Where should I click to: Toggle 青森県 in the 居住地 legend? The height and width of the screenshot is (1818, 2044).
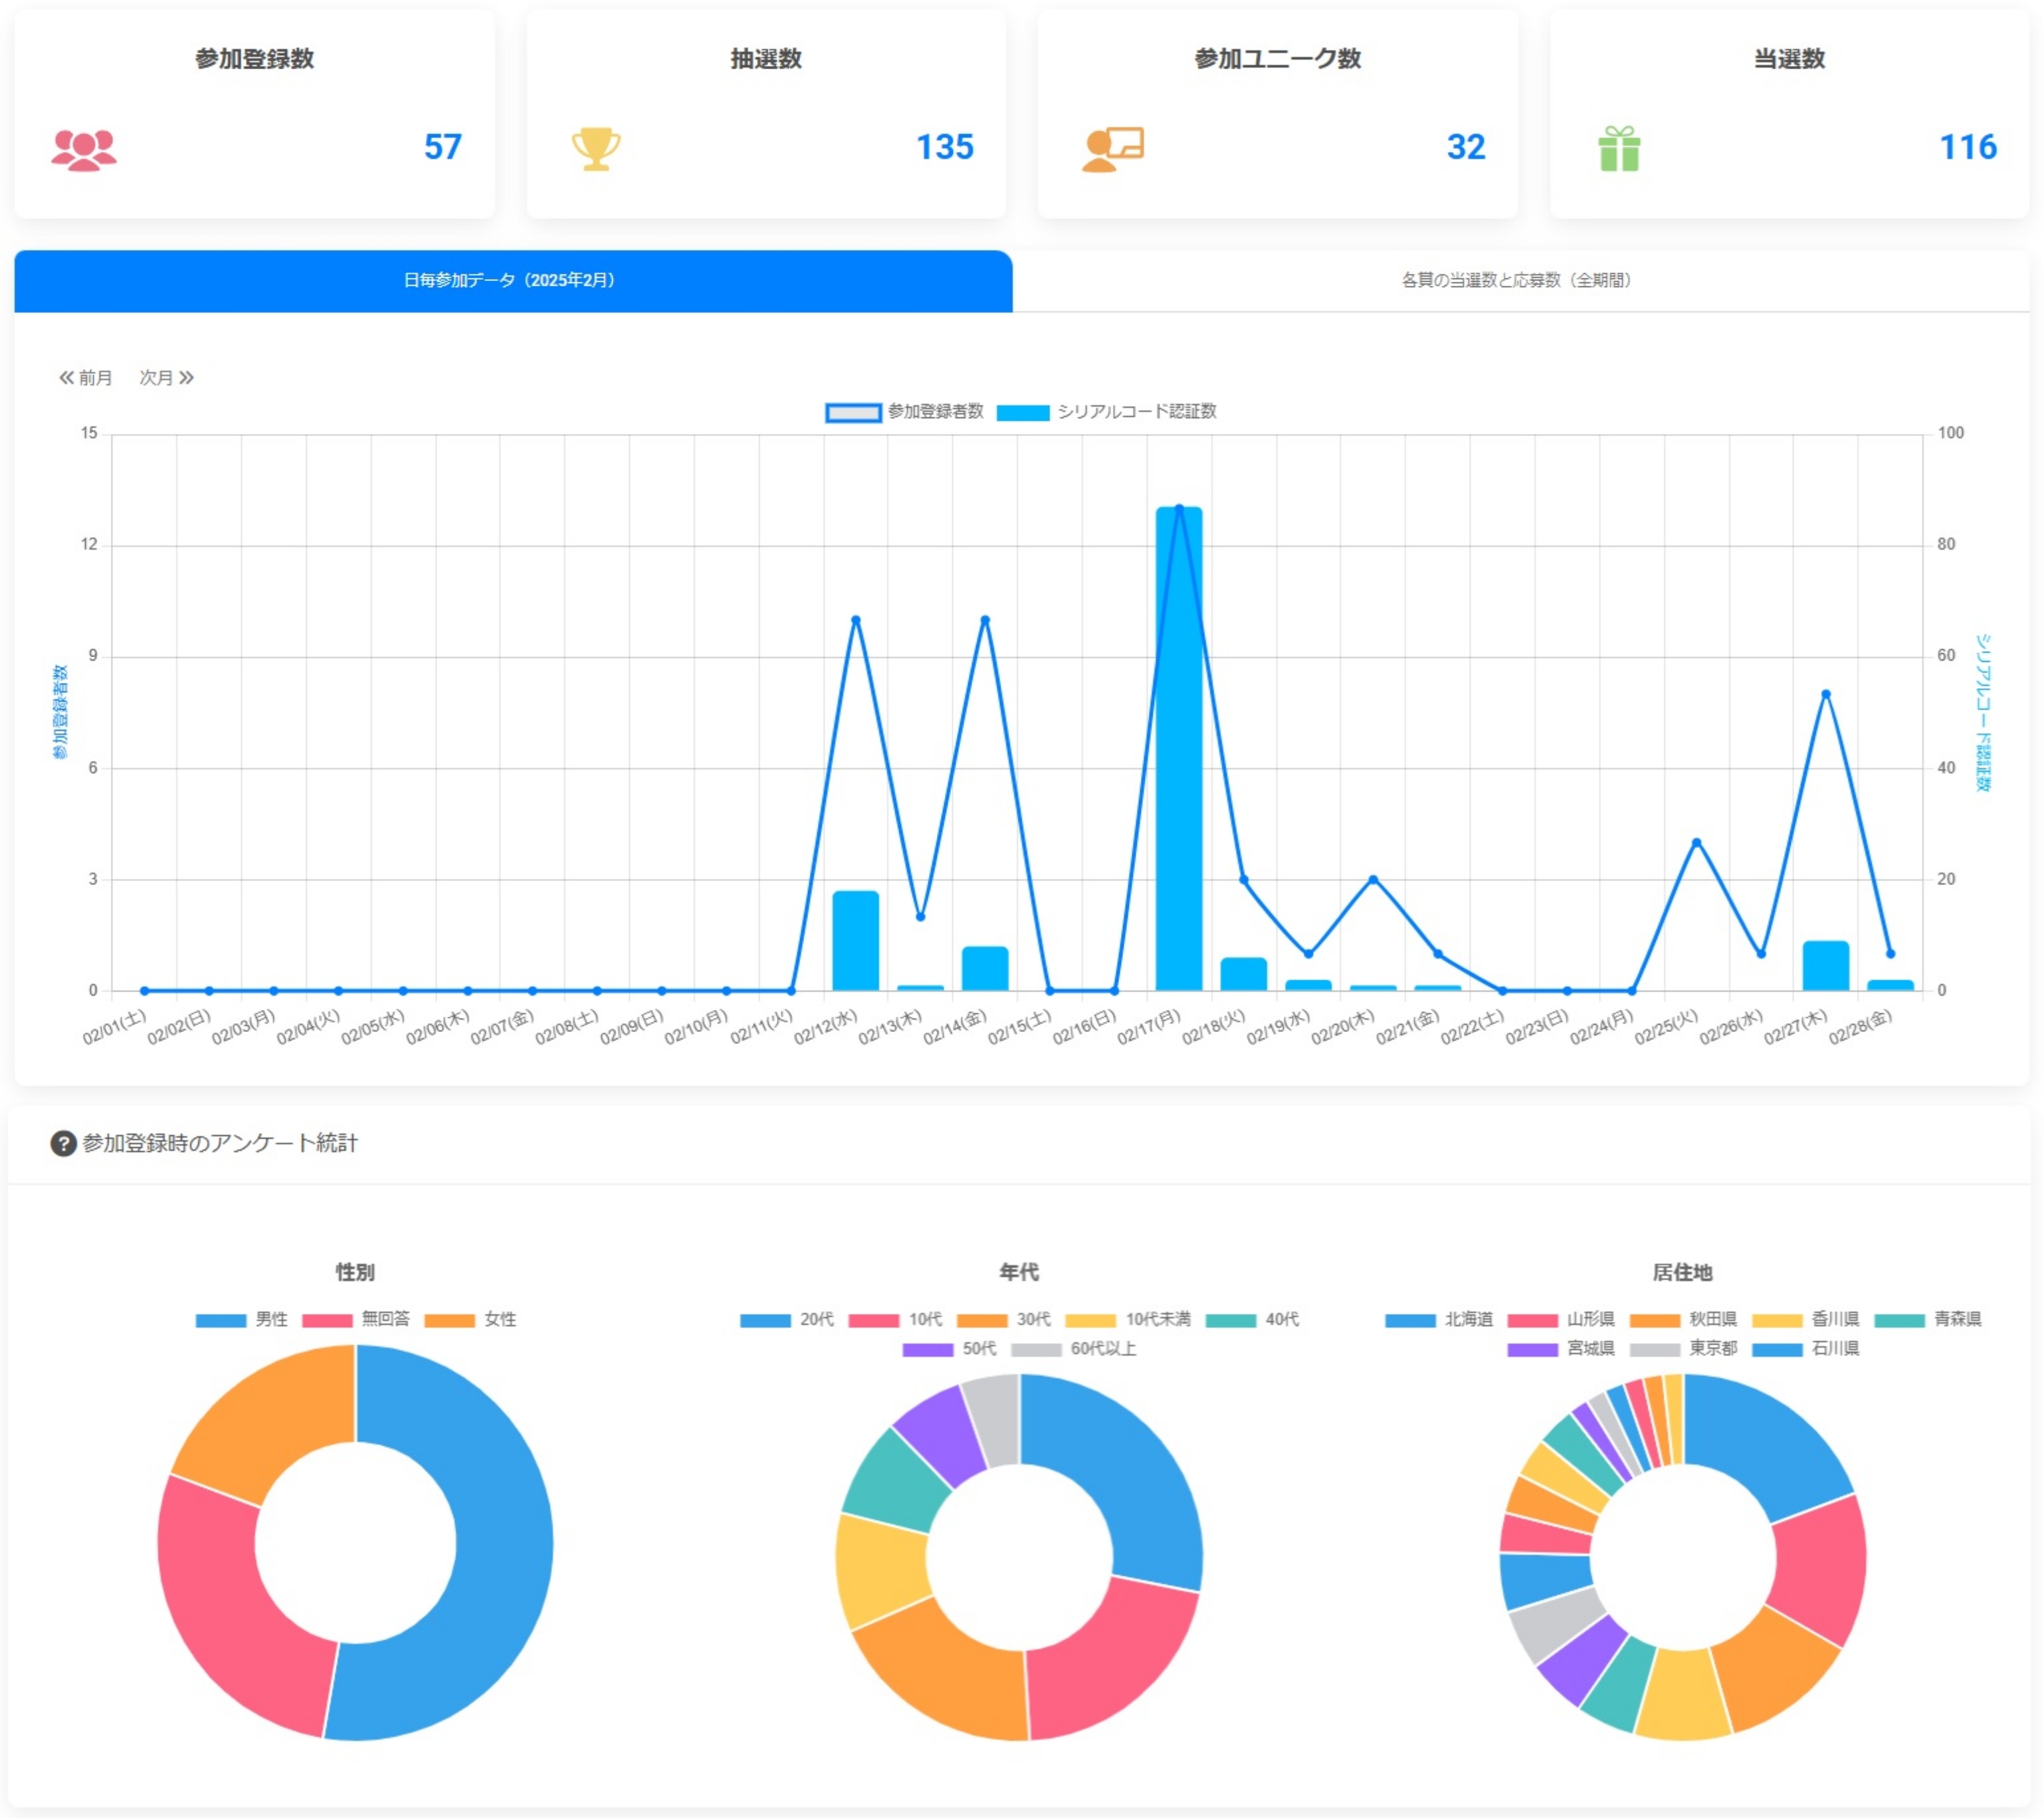point(1928,1320)
